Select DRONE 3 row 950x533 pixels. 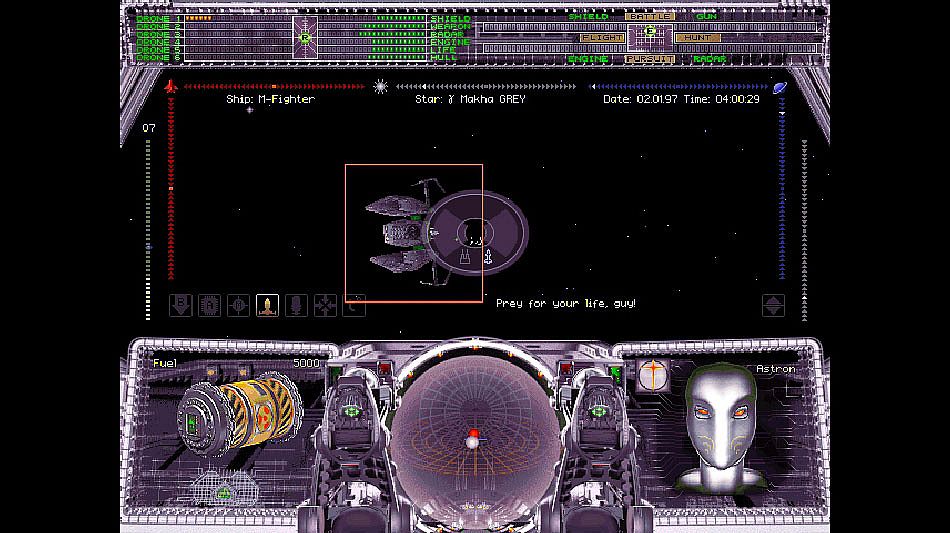[159, 35]
